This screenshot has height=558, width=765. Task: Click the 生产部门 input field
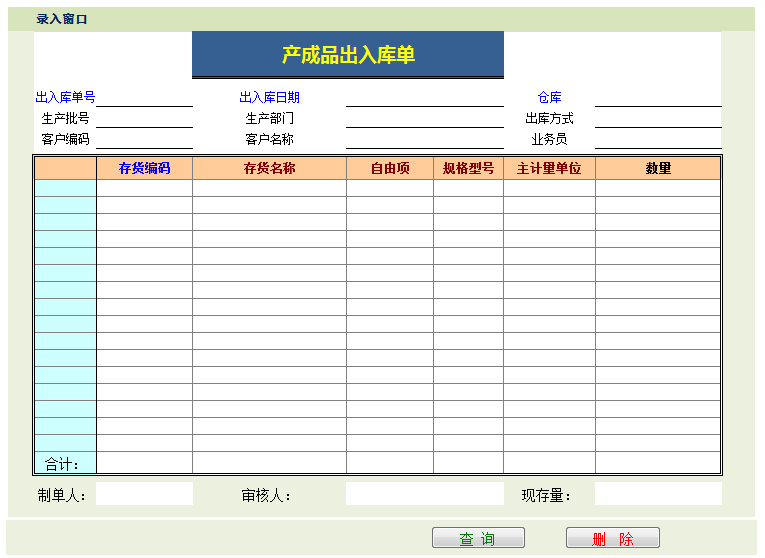424,118
